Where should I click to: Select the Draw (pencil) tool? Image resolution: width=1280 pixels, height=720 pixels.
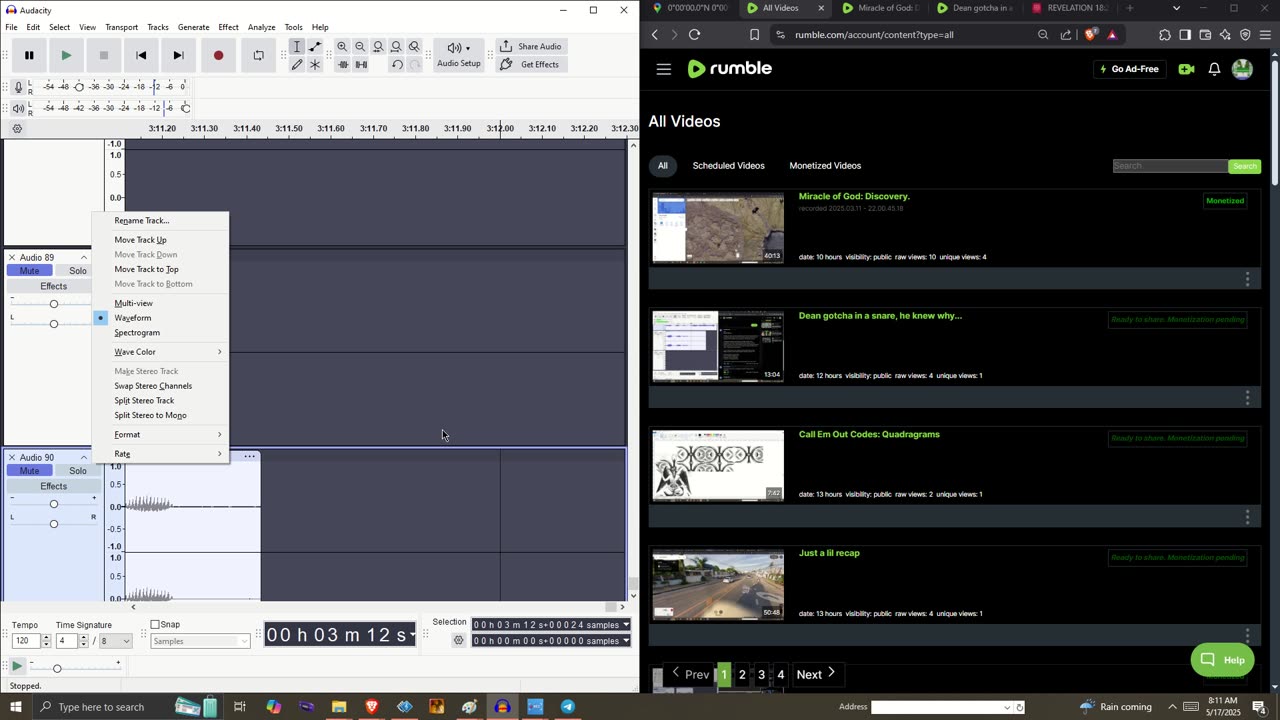pos(297,64)
